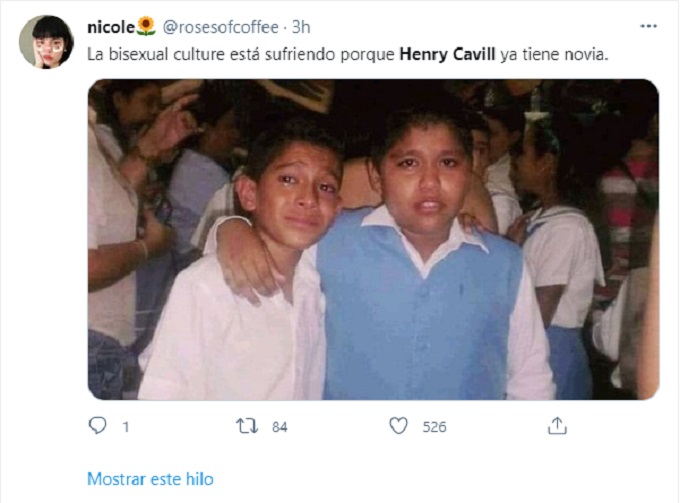The width and height of the screenshot is (680, 503).
Task: Open the share options icon
Action: (557, 426)
